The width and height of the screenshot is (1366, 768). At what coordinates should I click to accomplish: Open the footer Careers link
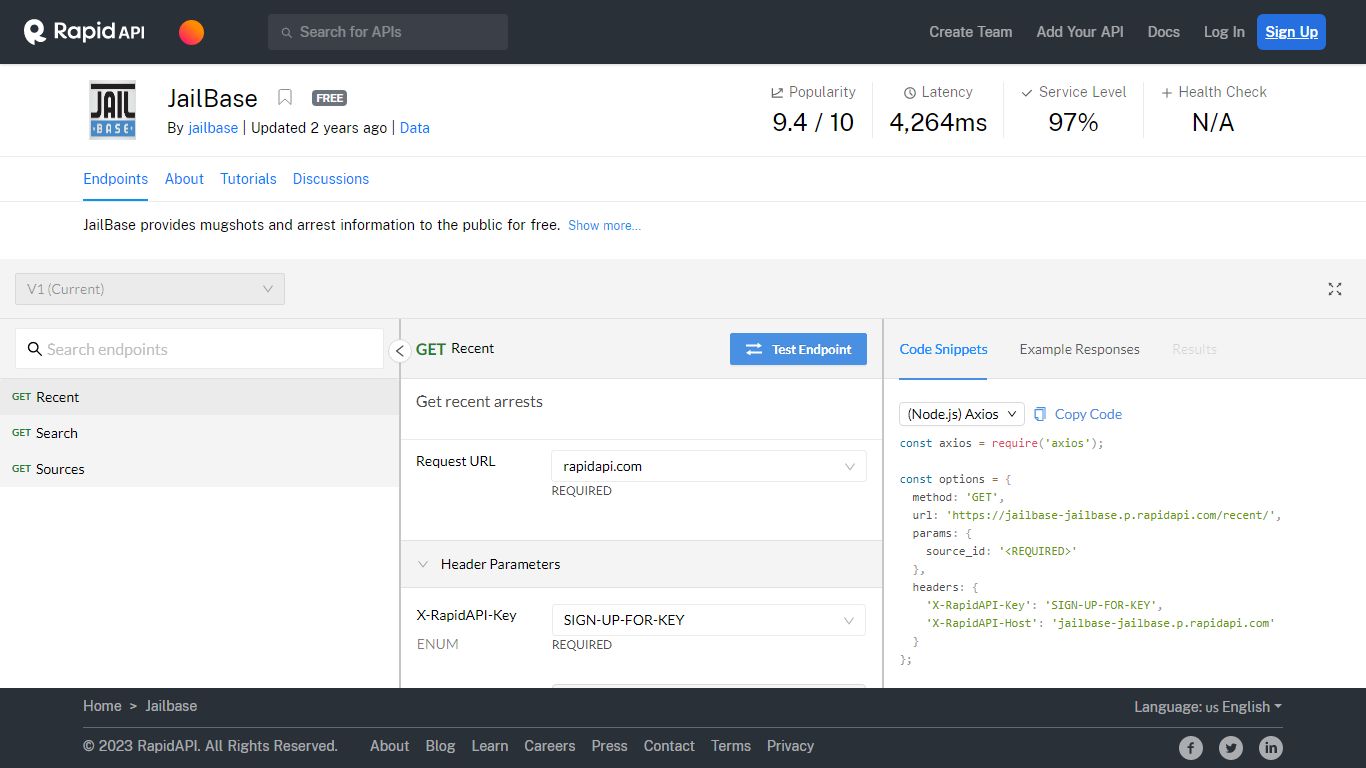point(550,746)
